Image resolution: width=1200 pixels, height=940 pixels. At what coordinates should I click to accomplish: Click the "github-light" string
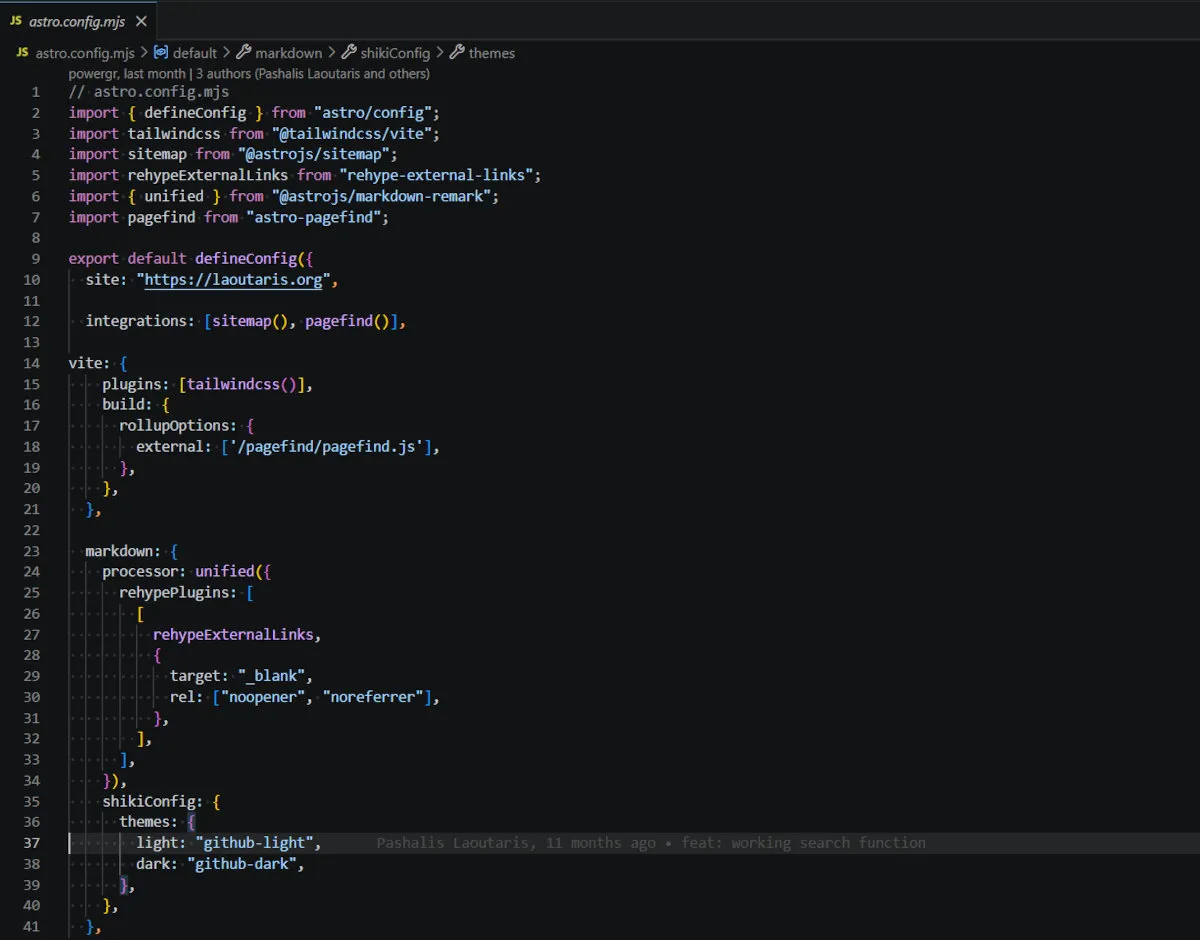254,843
